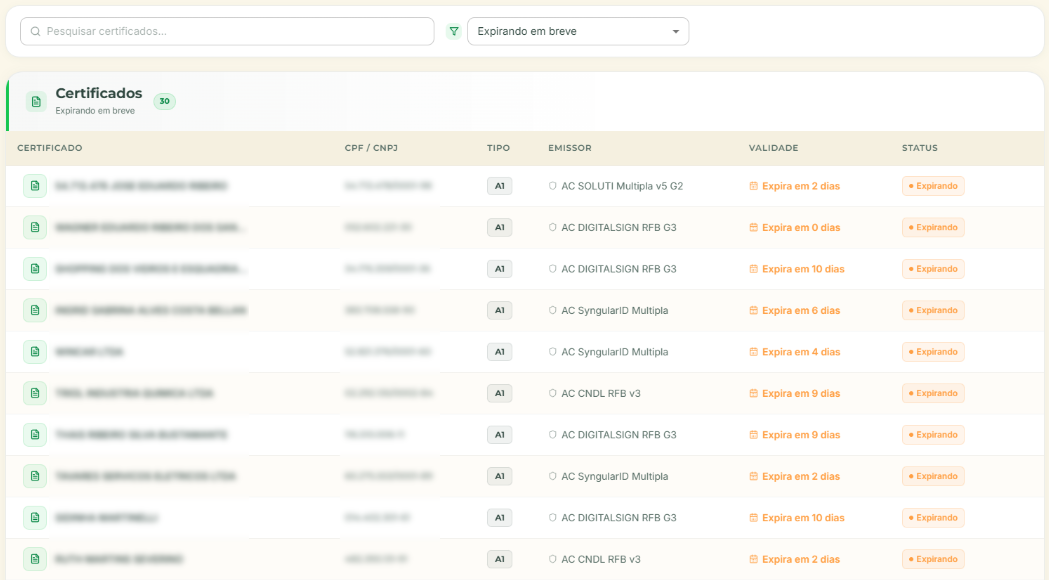
Task: Click Expira em 9 dias in AC CNDL row
Action: (801, 393)
